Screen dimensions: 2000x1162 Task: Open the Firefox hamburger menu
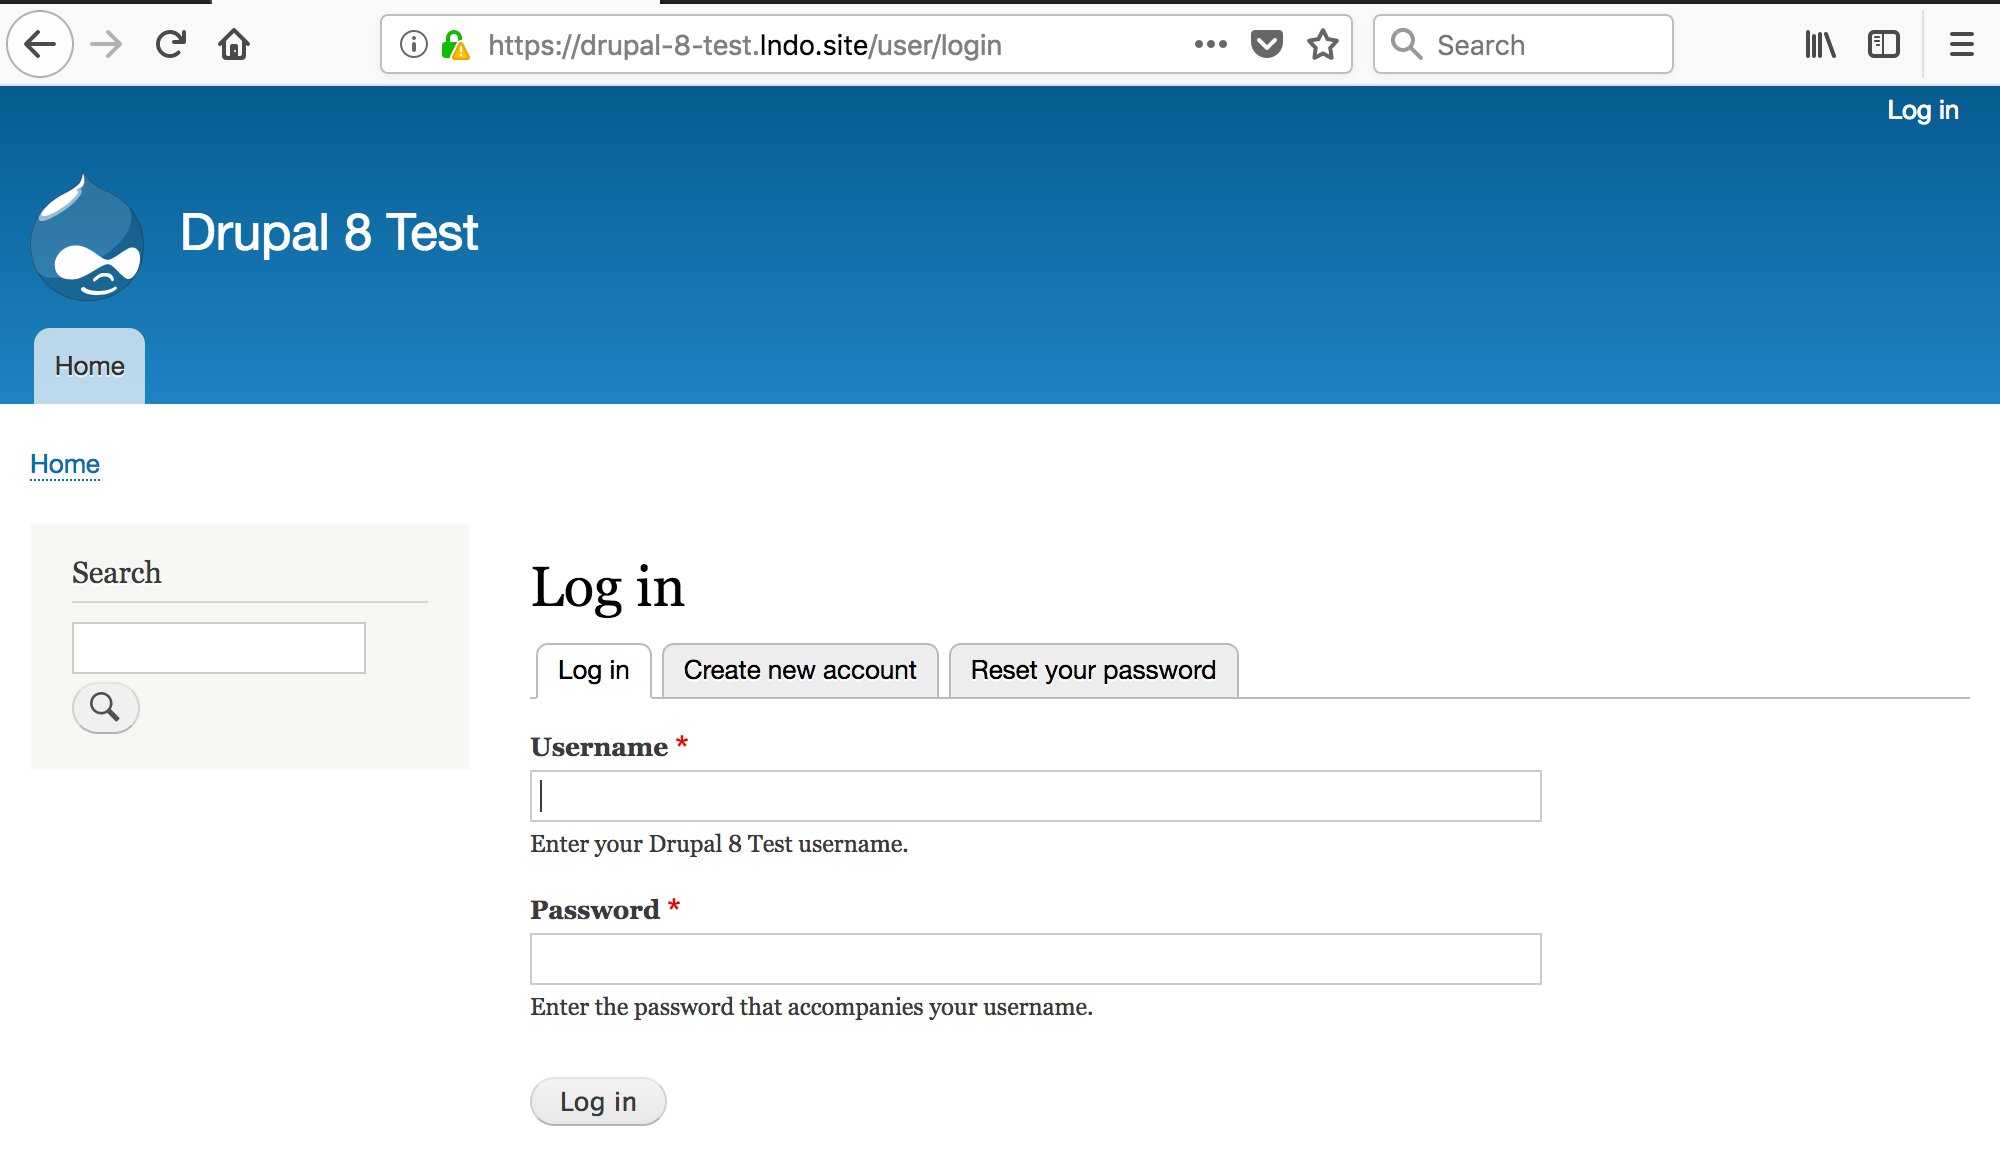pyautogui.click(x=1962, y=44)
